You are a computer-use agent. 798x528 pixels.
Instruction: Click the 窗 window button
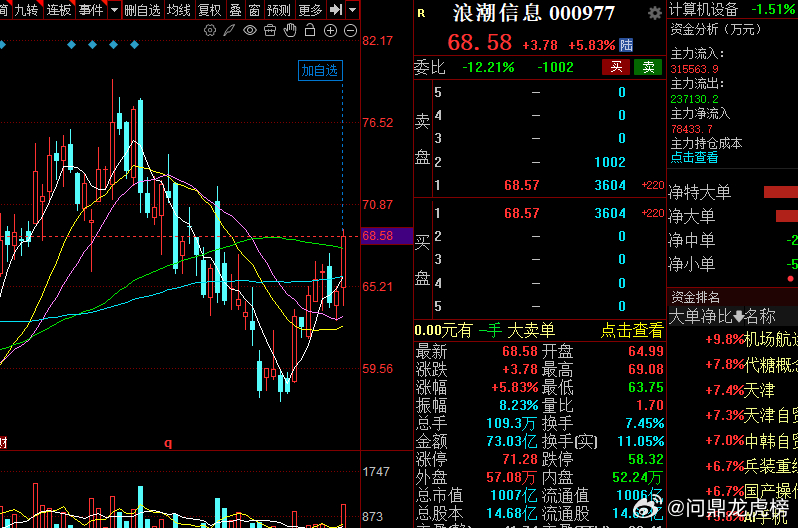coord(254,10)
